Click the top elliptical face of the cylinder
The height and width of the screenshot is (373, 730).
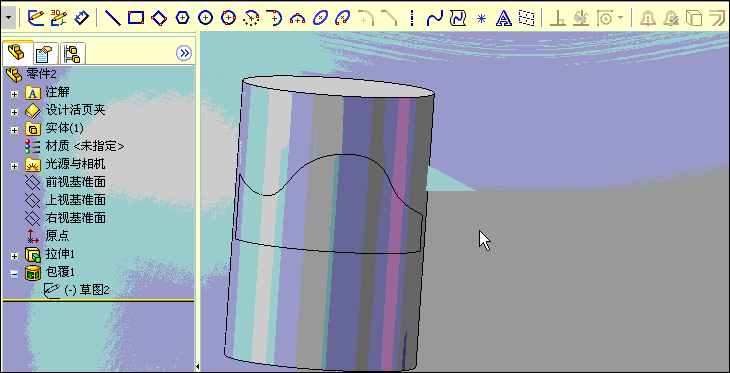click(338, 87)
